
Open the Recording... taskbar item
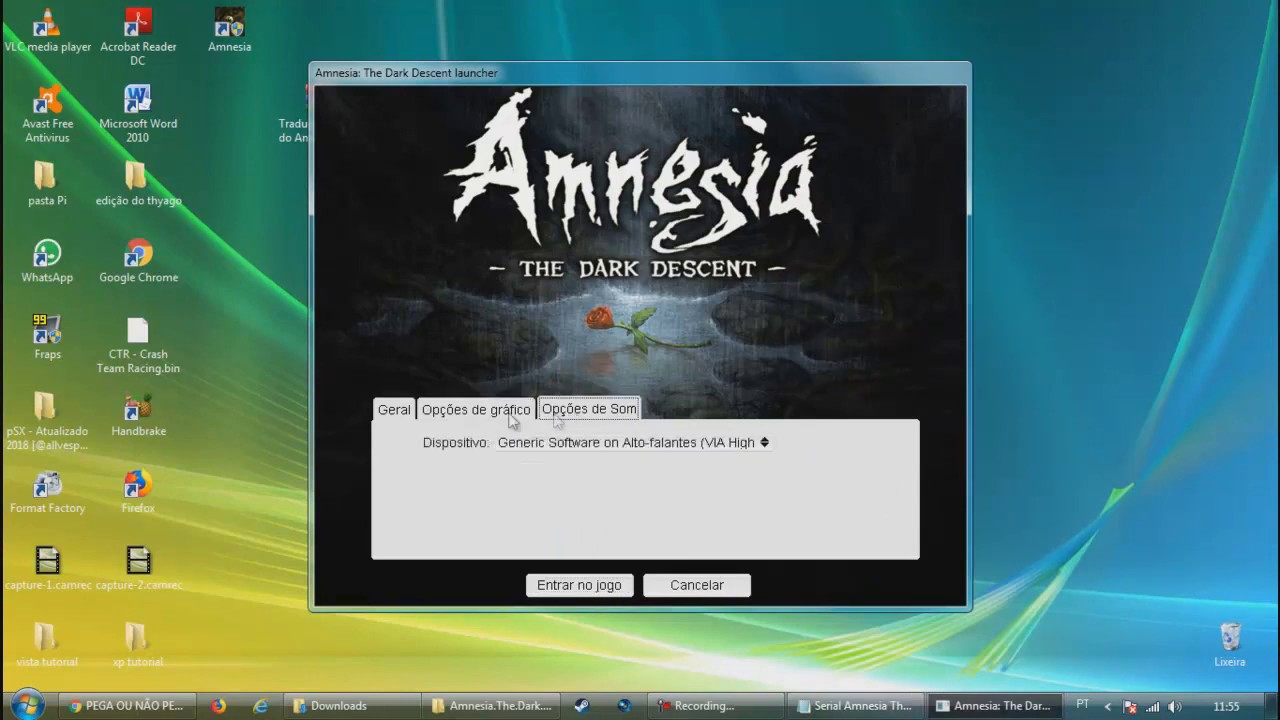coord(715,705)
